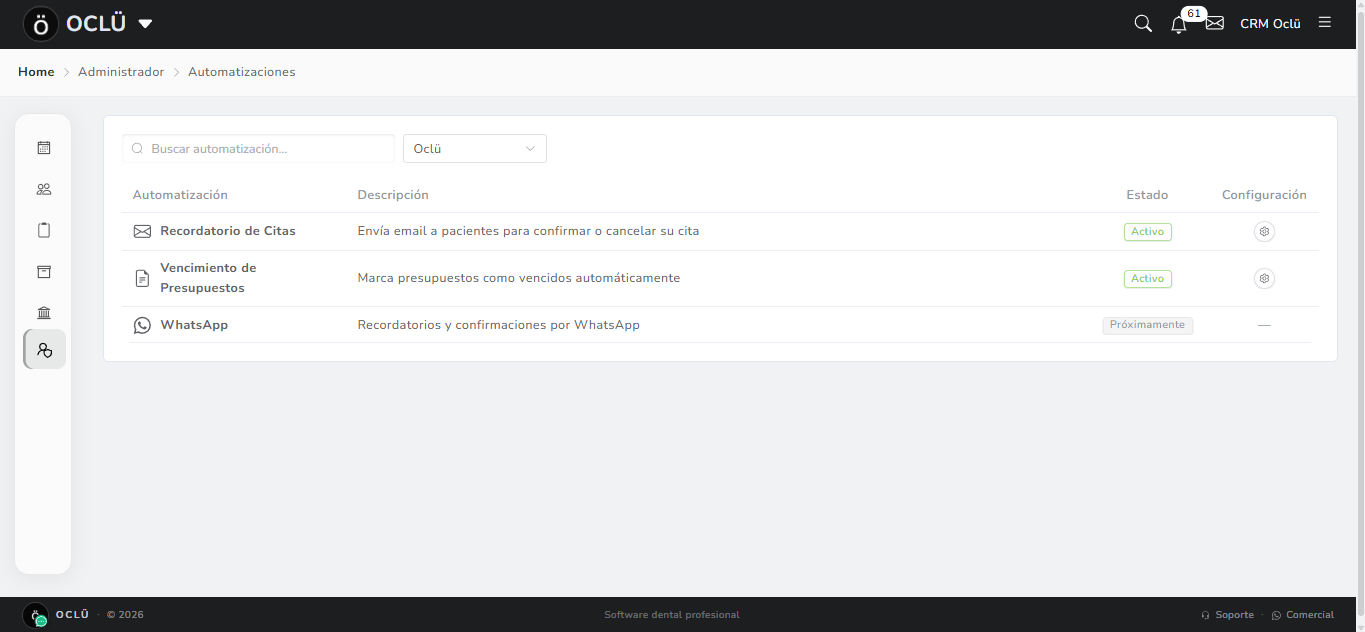The width and height of the screenshot is (1365, 632).
Task: Open the Oclü clinic selector dropdown
Action: (x=475, y=149)
